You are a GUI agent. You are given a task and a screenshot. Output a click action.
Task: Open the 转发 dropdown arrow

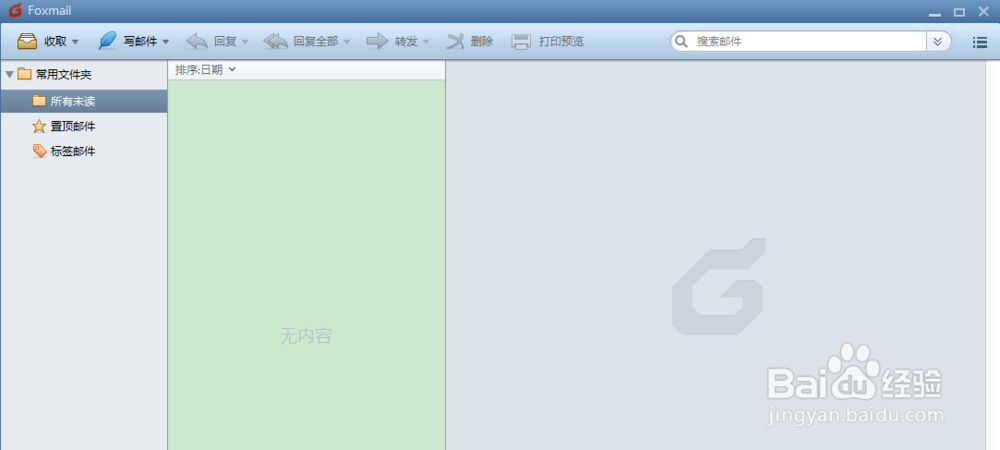(x=426, y=42)
